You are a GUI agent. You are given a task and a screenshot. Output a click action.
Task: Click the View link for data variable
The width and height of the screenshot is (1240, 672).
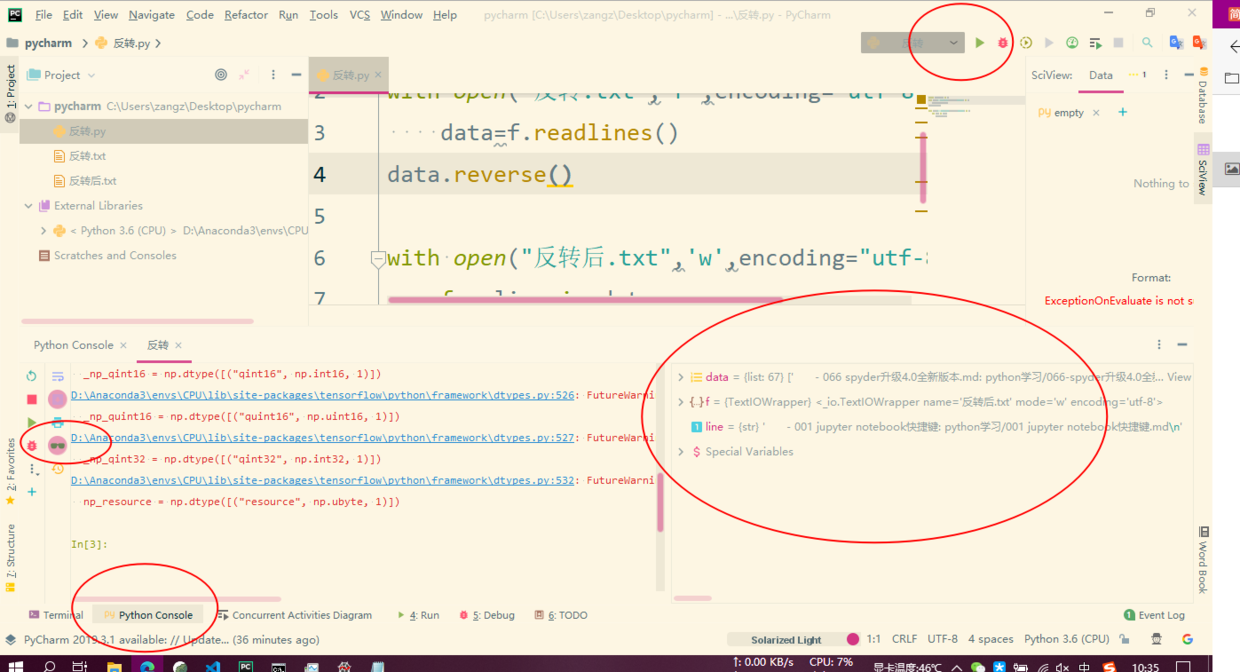tap(1179, 377)
